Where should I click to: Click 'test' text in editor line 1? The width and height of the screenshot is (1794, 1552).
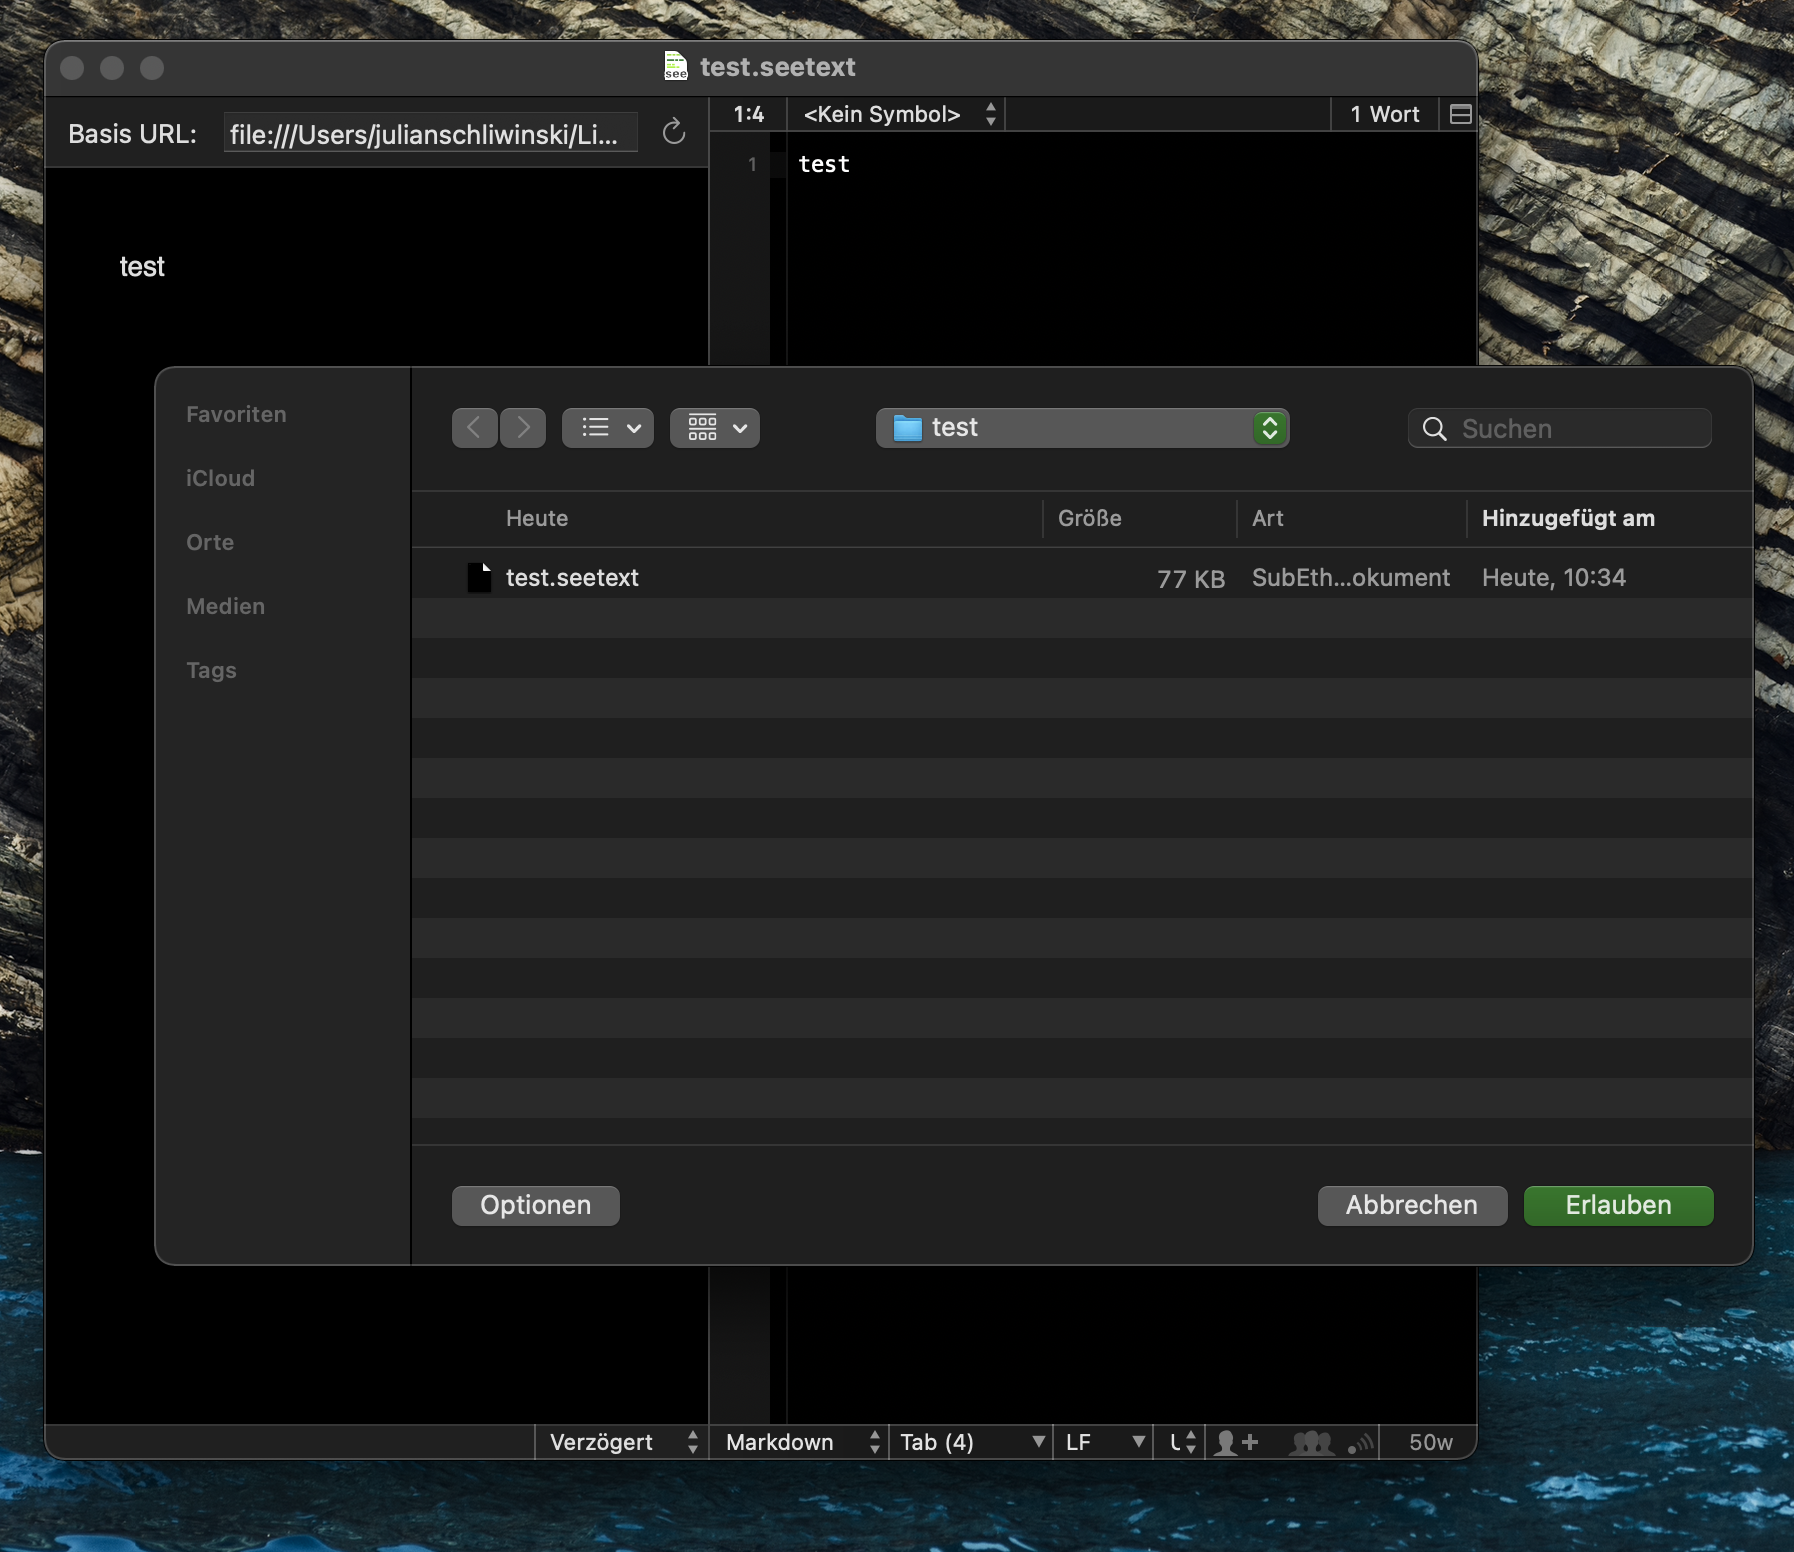[x=824, y=164]
